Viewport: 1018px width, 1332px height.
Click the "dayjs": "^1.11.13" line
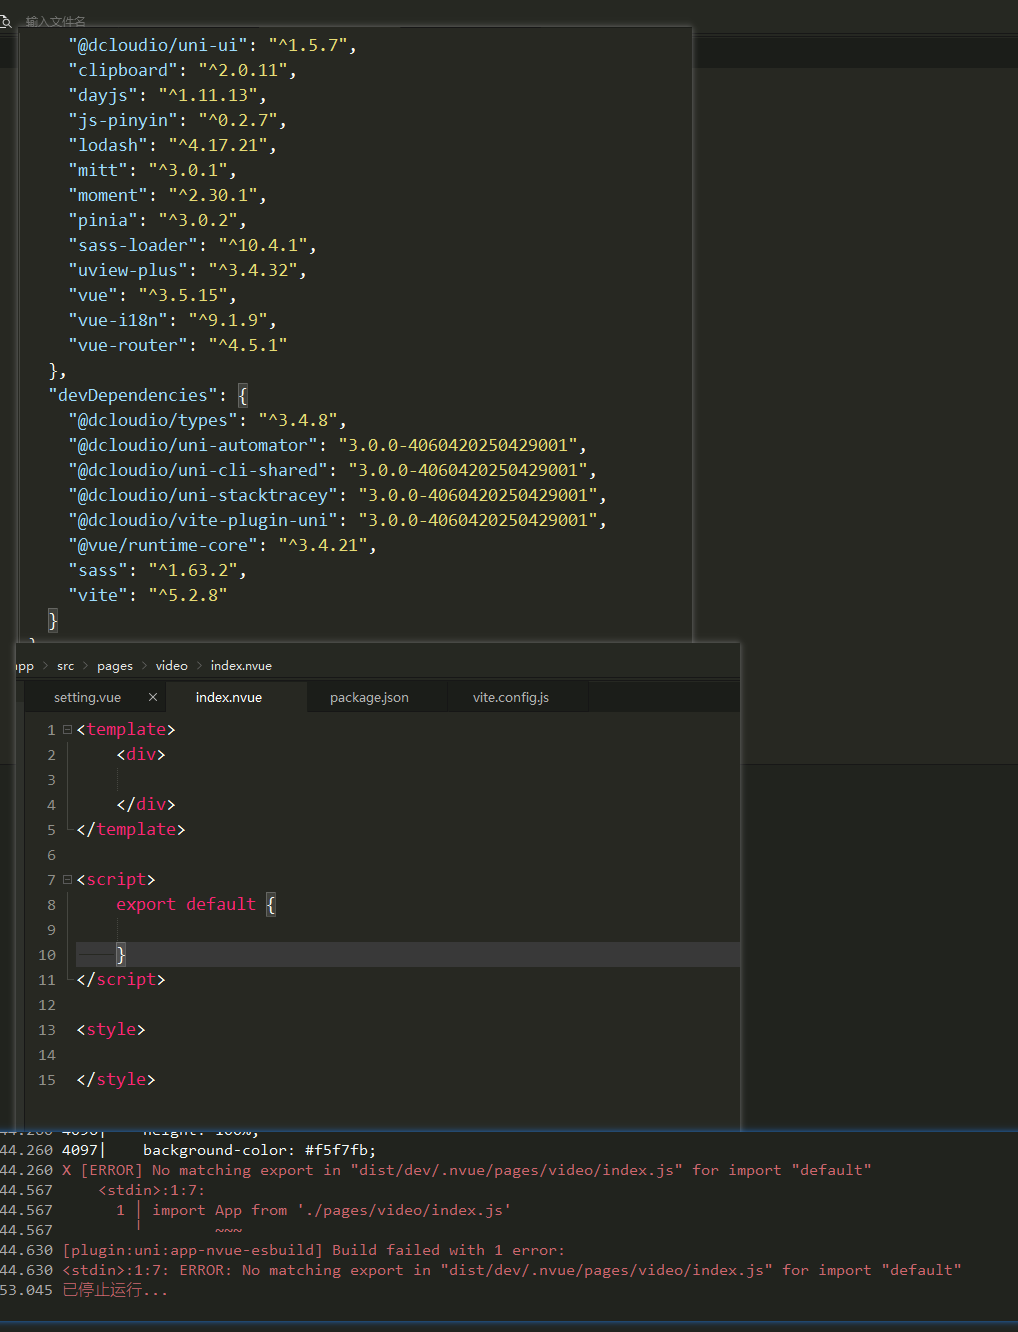[x=167, y=95]
